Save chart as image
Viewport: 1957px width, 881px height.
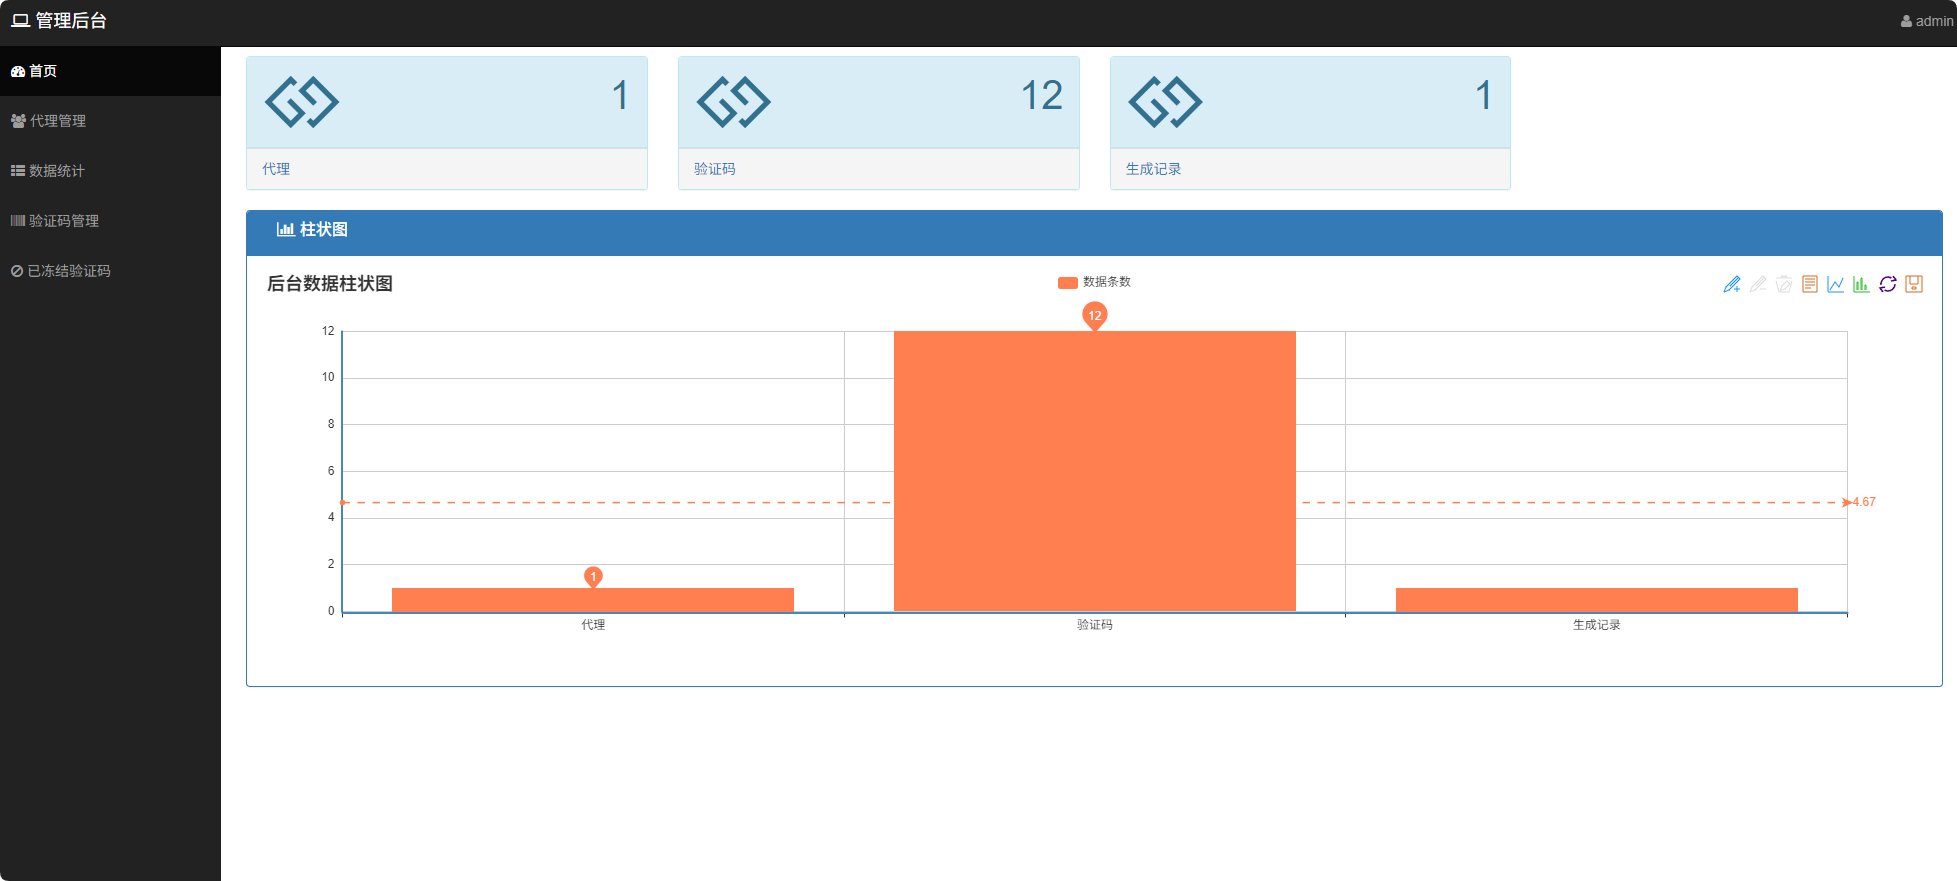[1914, 284]
